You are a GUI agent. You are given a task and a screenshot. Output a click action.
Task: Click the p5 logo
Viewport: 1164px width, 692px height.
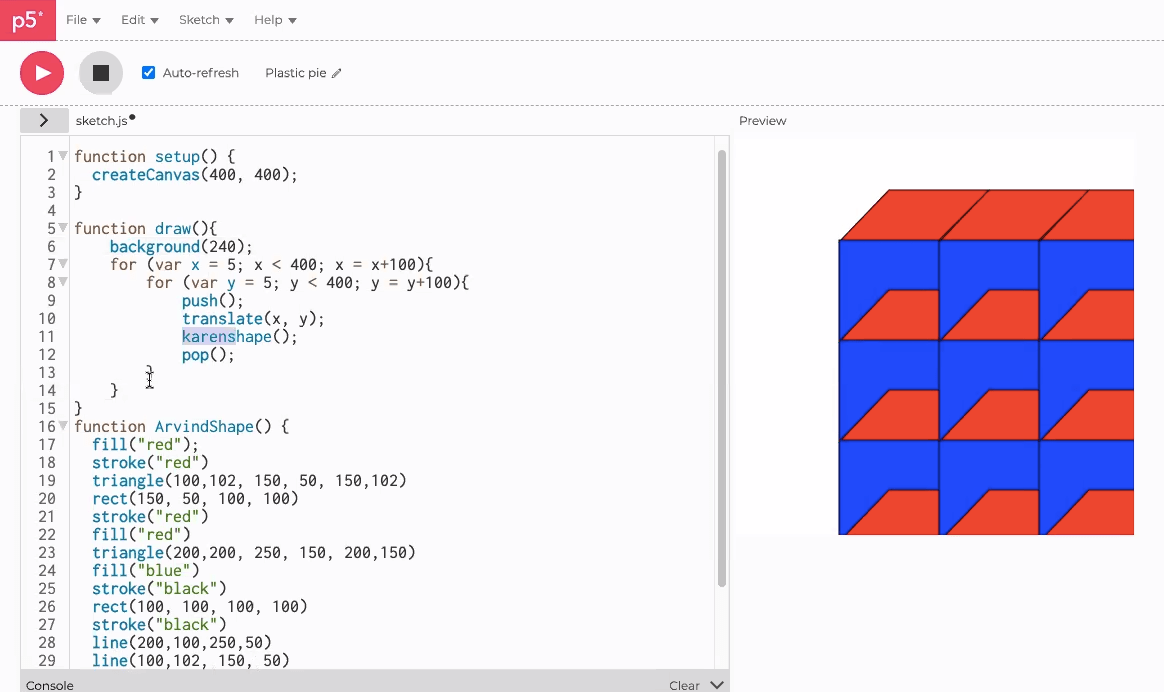pyautogui.click(x=27, y=21)
